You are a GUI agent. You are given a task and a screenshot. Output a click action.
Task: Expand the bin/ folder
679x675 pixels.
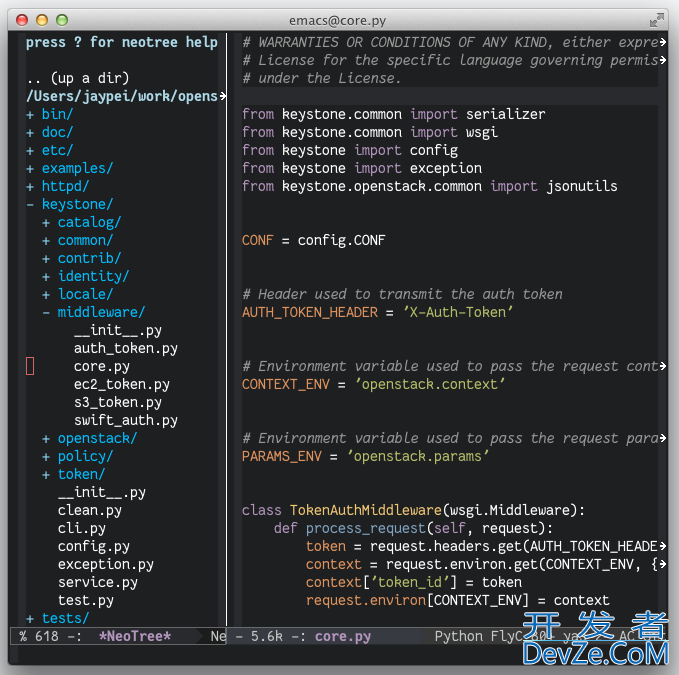56,114
